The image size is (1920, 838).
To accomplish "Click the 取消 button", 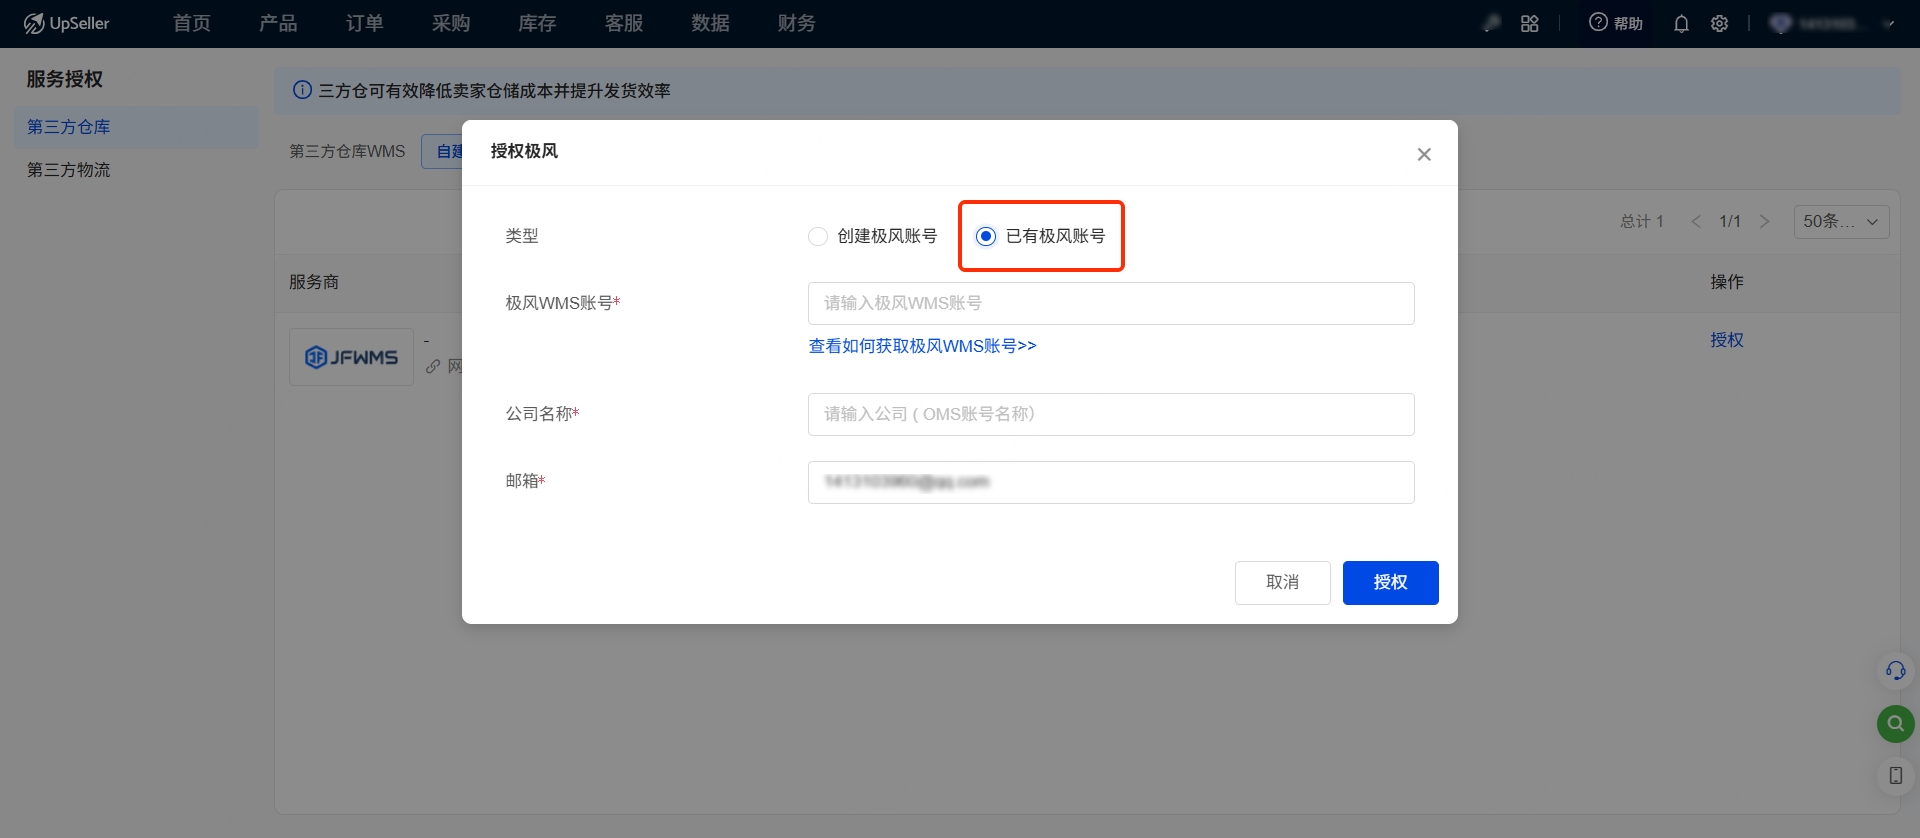I will (x=1283, y=583).
